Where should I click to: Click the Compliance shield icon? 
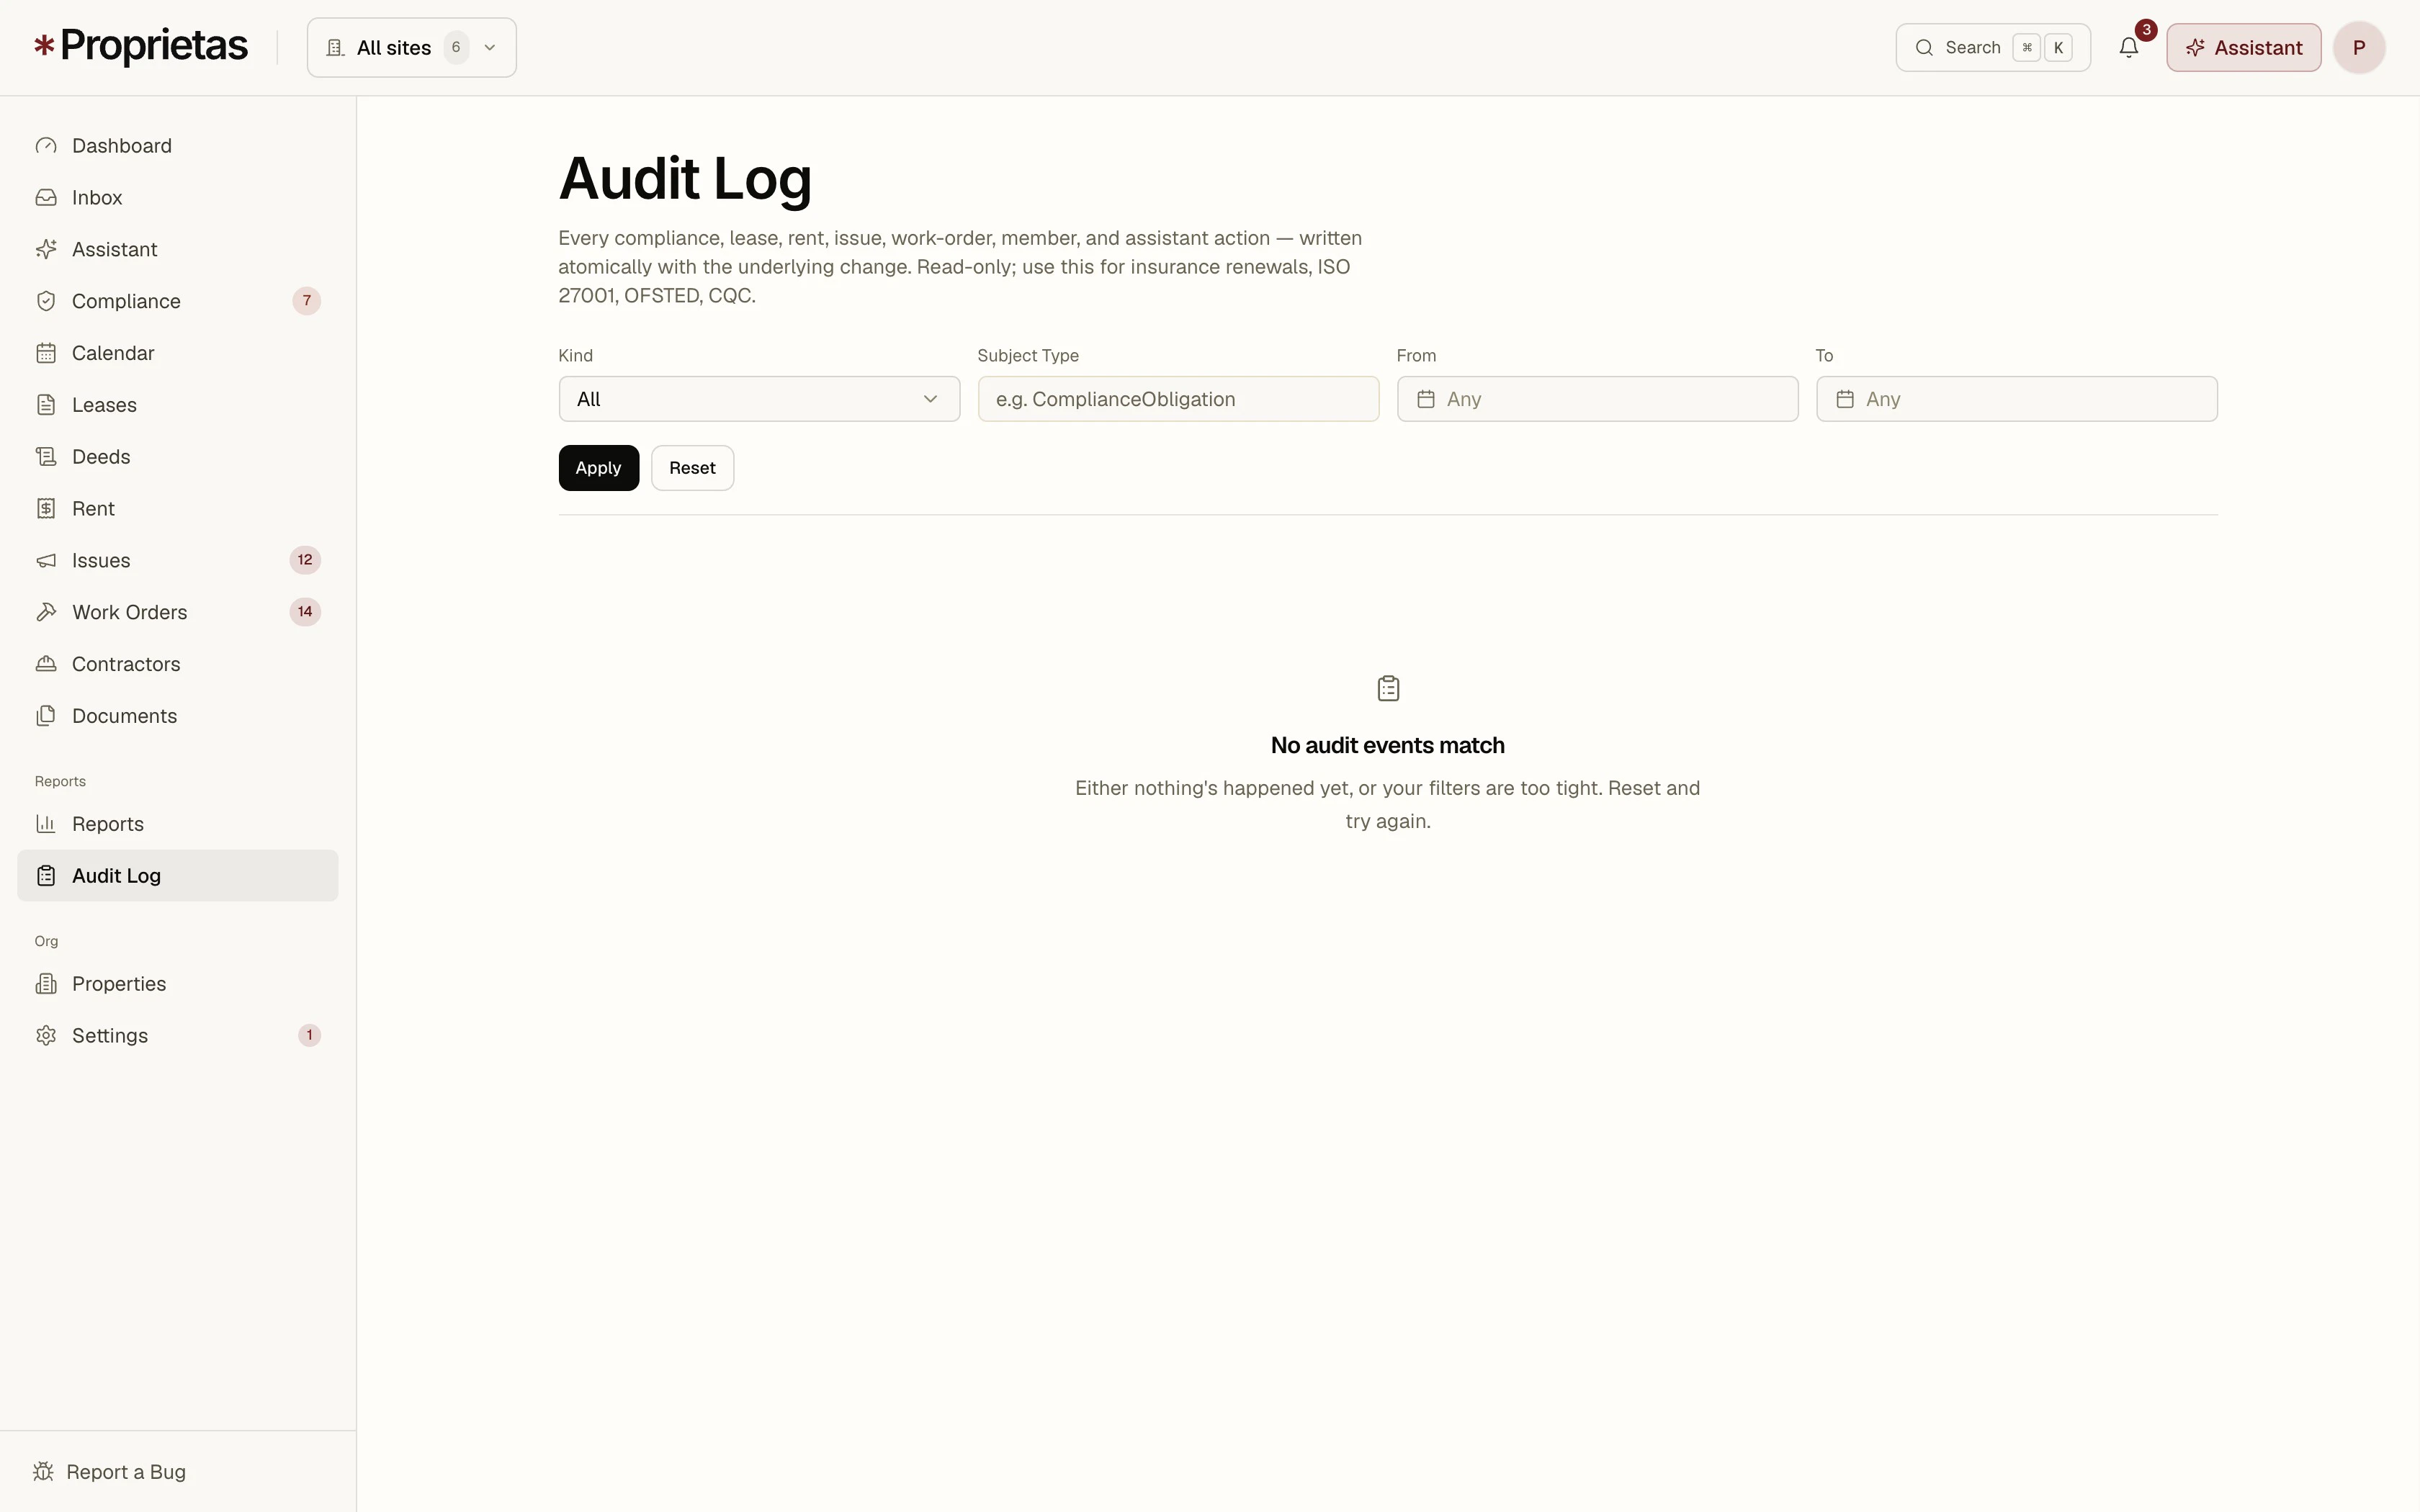point(46,301)
